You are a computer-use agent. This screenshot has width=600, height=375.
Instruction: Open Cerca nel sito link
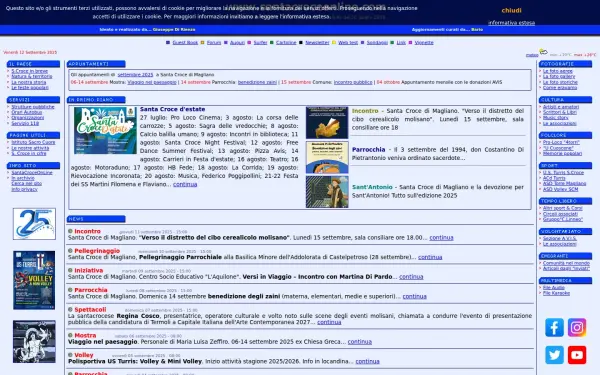pyautogui.click(x=26, y=183)
